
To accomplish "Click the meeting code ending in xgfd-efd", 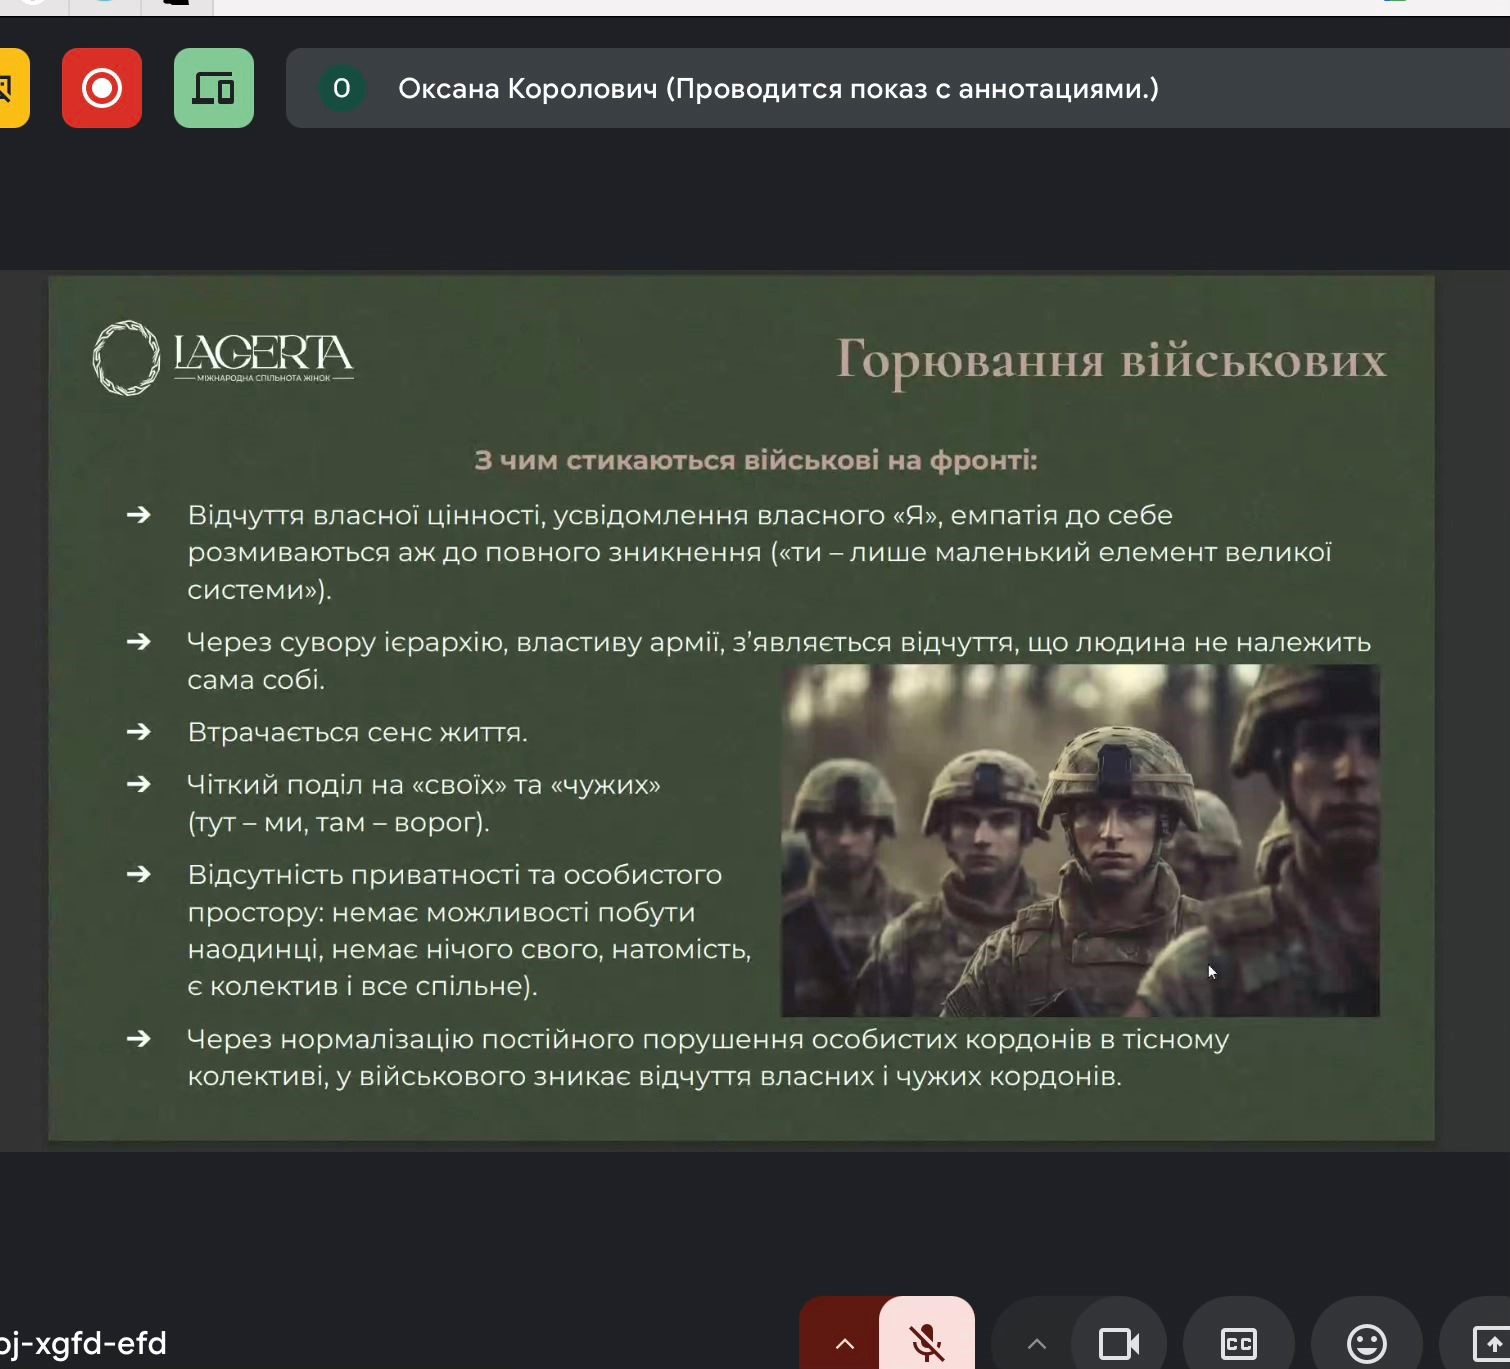I will (84, 1343).
